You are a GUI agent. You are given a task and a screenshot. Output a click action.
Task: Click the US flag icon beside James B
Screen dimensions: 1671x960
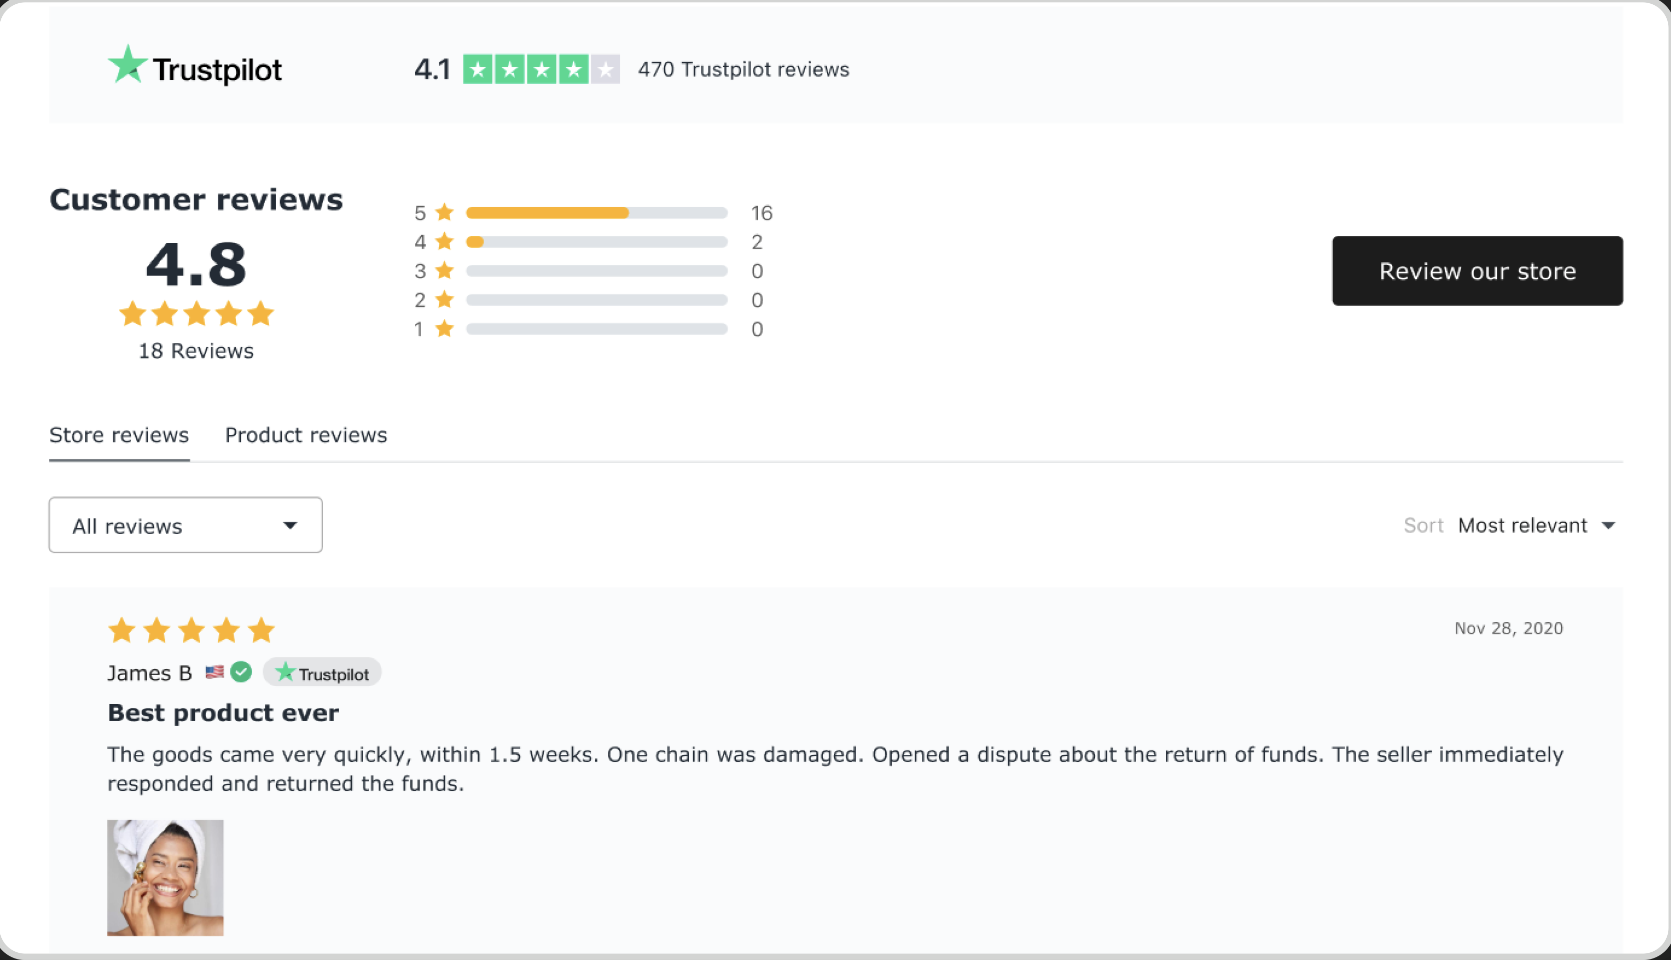(x=213, y=672)
